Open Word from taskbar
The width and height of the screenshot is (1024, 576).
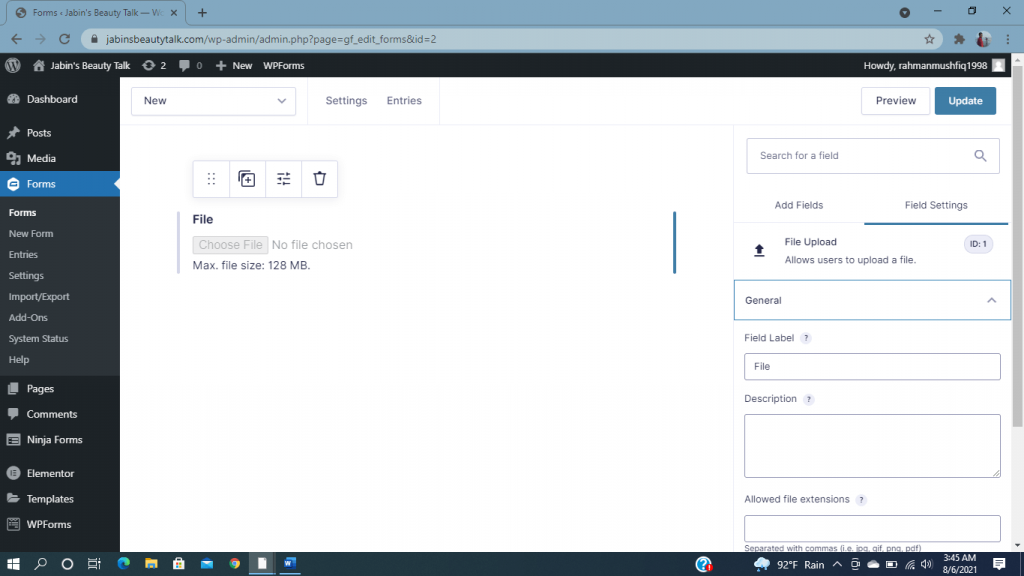tap(290, 564)
